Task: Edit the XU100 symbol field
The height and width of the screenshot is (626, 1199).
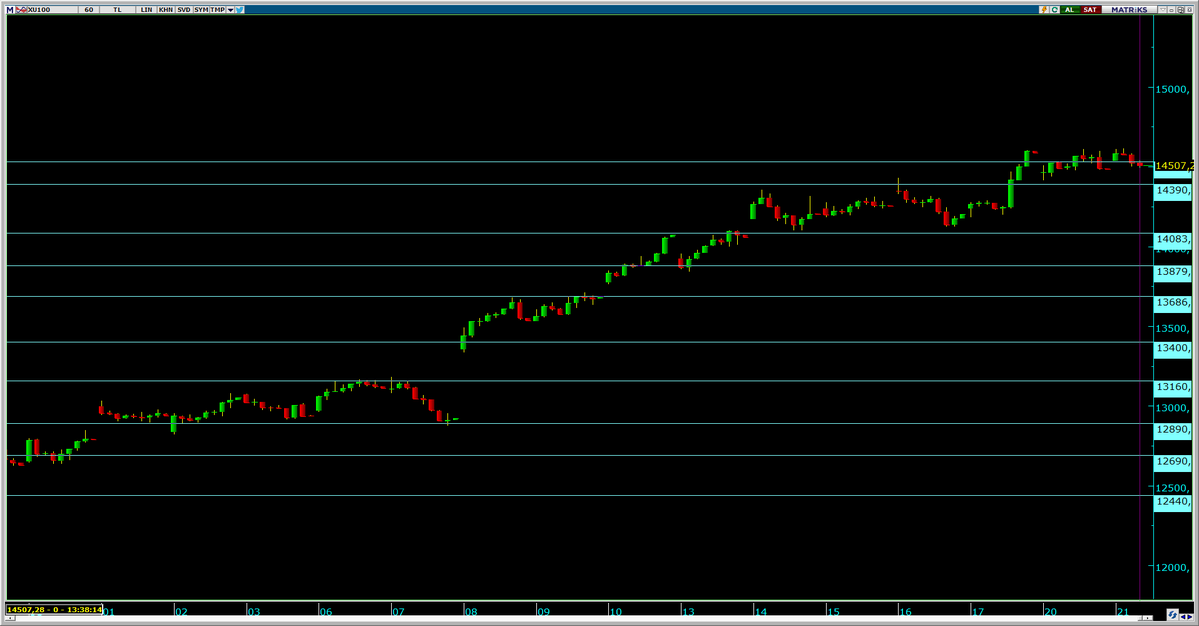Action: pyautogui.click(x=52, y=10)
